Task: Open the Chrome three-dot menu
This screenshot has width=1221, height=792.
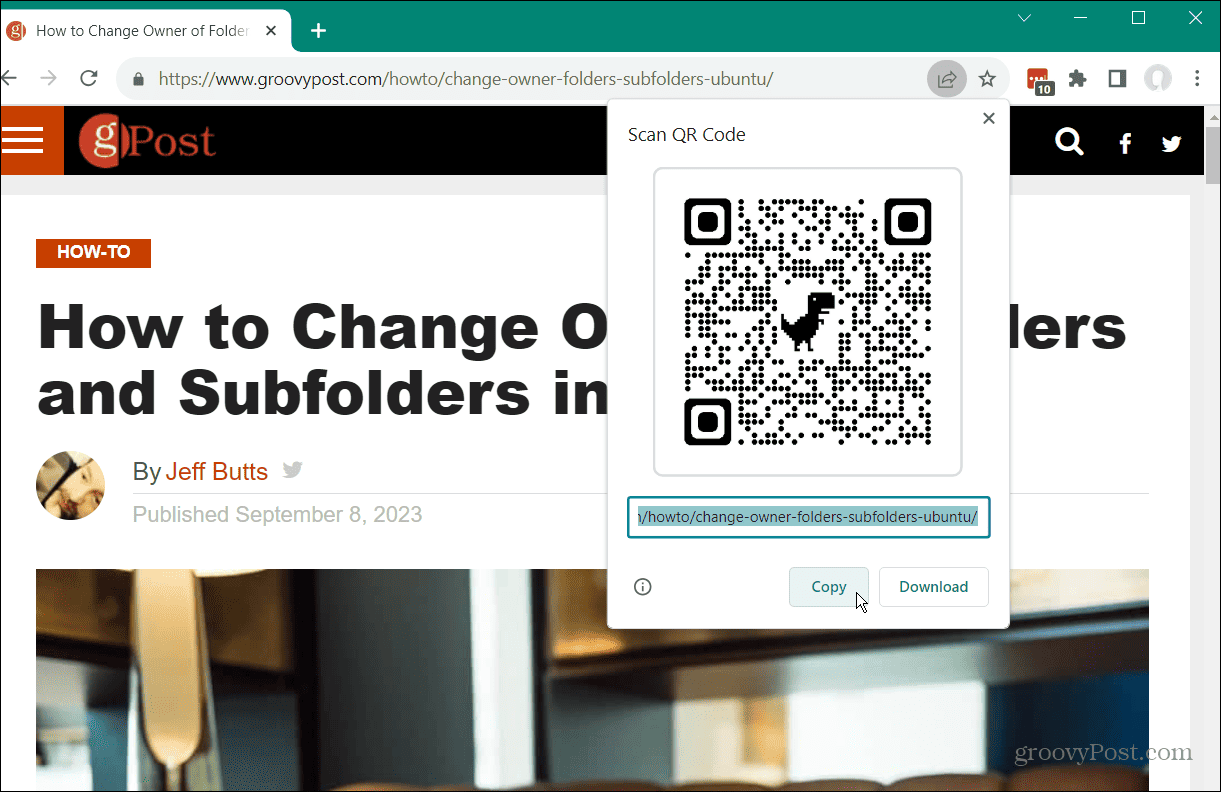Action: [x=1198, y=79]
